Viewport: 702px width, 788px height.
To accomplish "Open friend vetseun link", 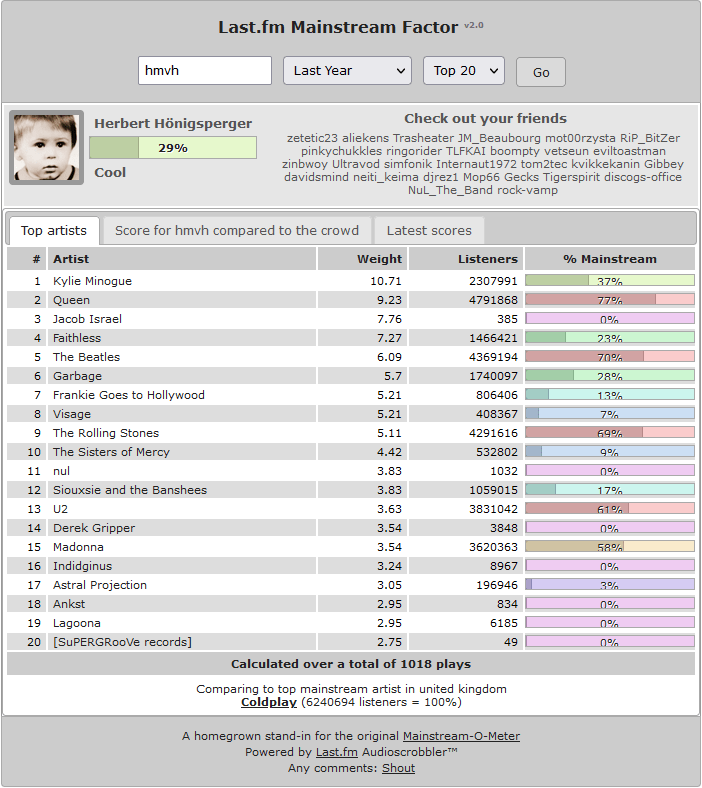I will click(x=566, y=151).
